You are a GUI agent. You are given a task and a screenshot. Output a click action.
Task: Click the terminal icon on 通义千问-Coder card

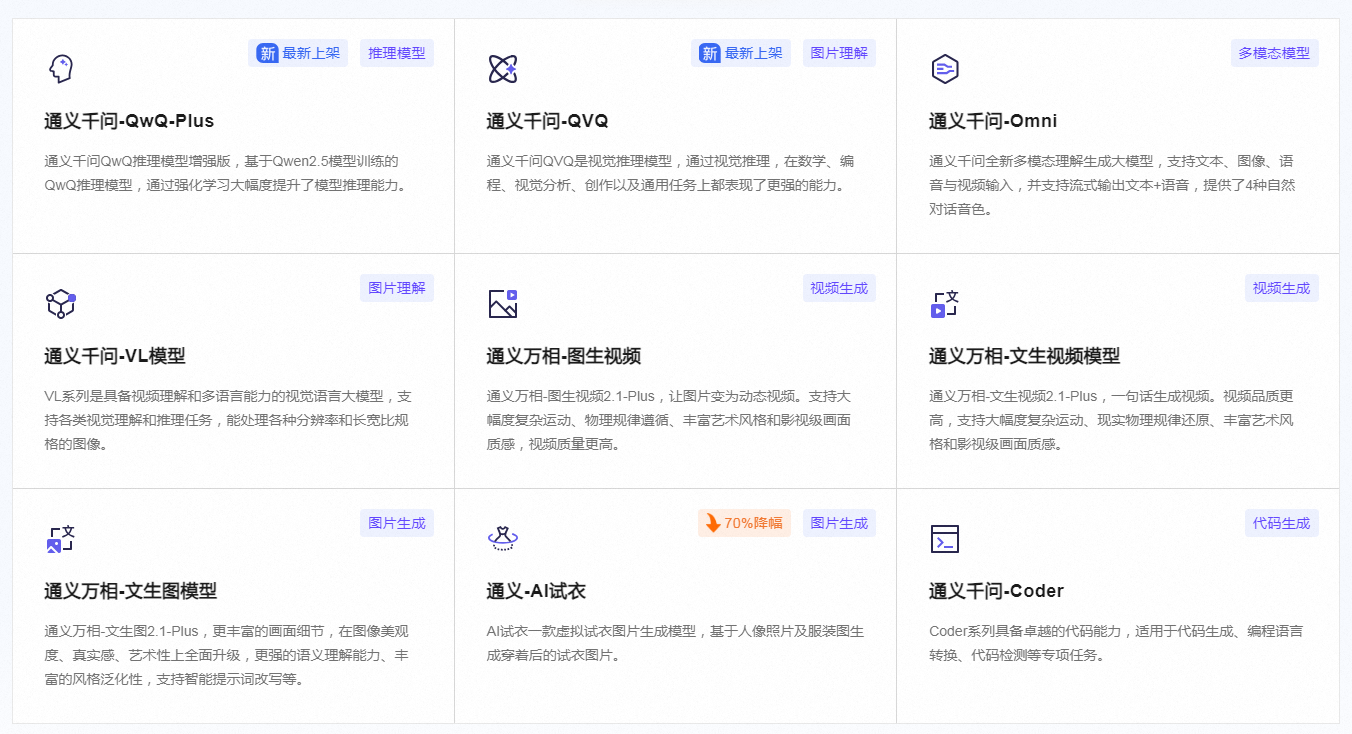pos(946,538)
